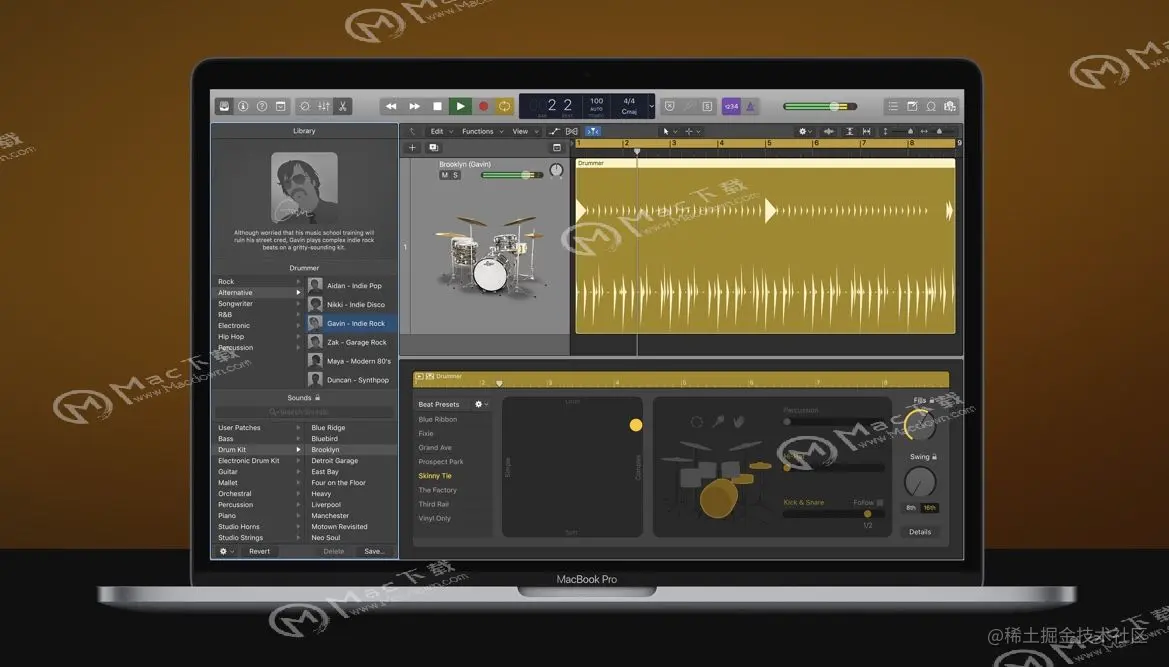Open the media Browsers button
Screen dimensions: 1169x667
pyautogui.click(x=950, y=107)
